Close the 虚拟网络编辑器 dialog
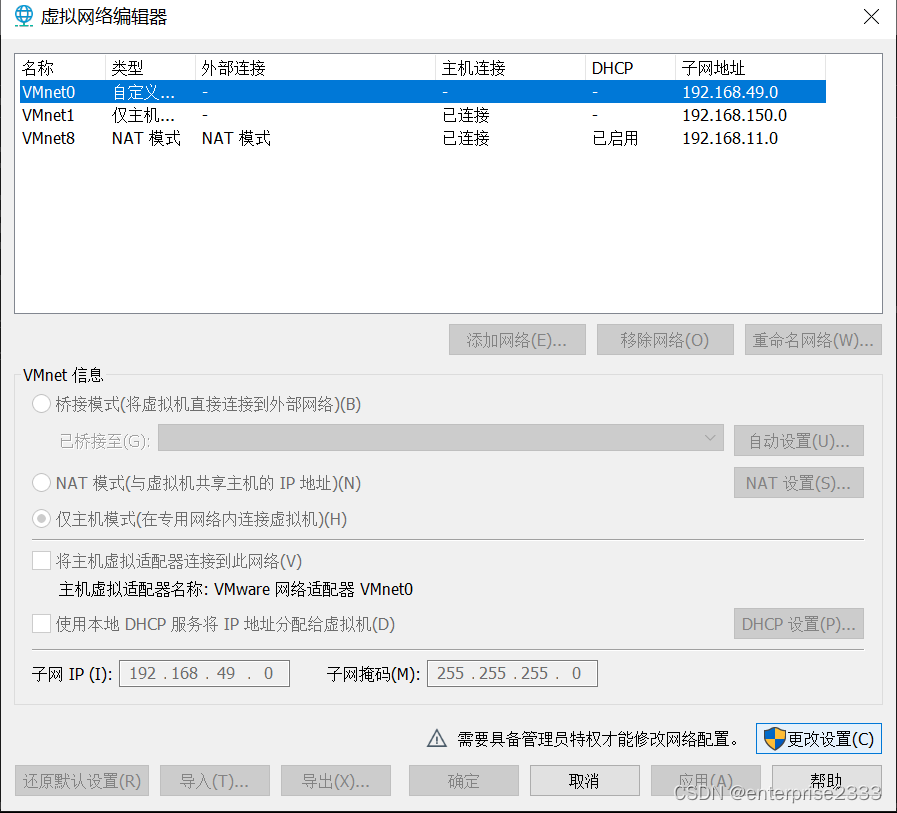Viewport: 897px width, 813px height. (x=871, y=17)
